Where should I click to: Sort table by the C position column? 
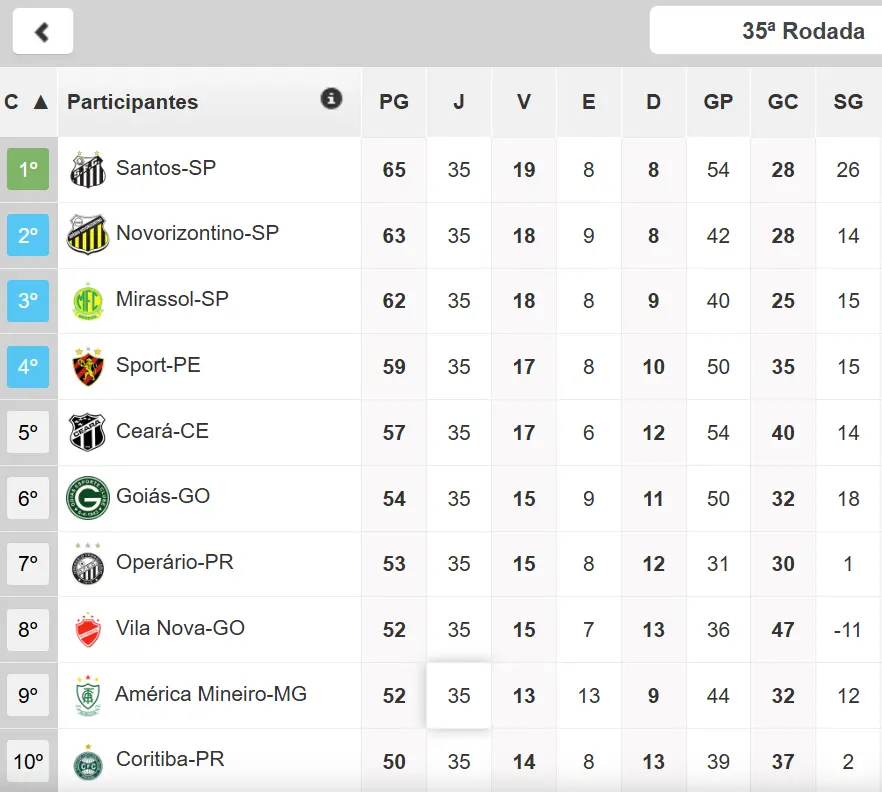26,102
